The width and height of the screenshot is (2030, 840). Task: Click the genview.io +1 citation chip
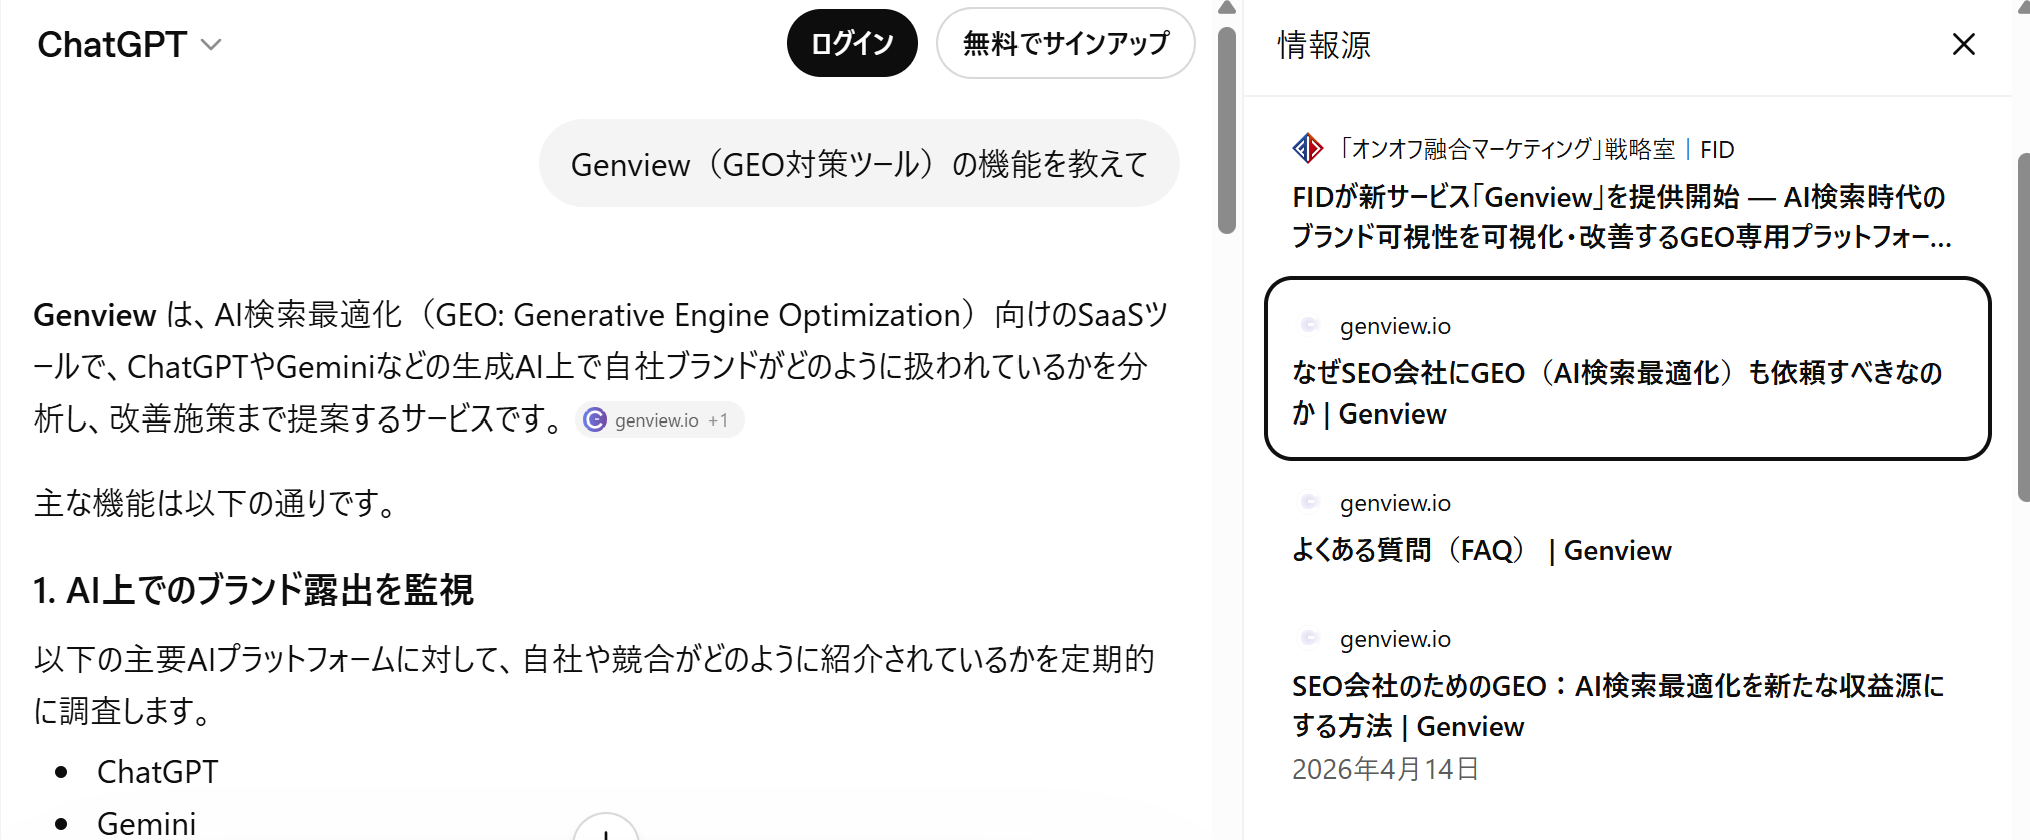point(660,420)
